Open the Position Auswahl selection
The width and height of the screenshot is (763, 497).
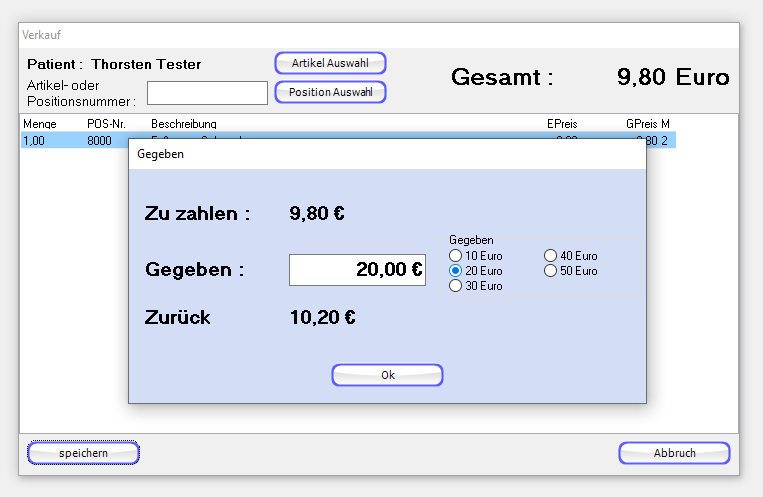(330, 93)
